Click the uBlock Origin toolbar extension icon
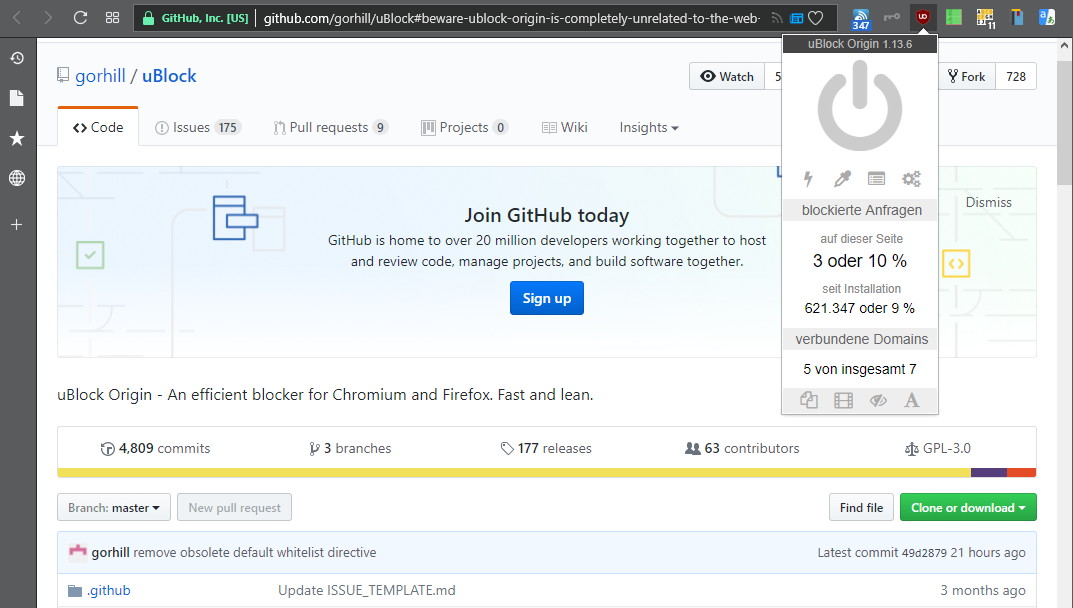This screenshot has width=1073, height=608. pyautogui.click(x=922, y=17)
